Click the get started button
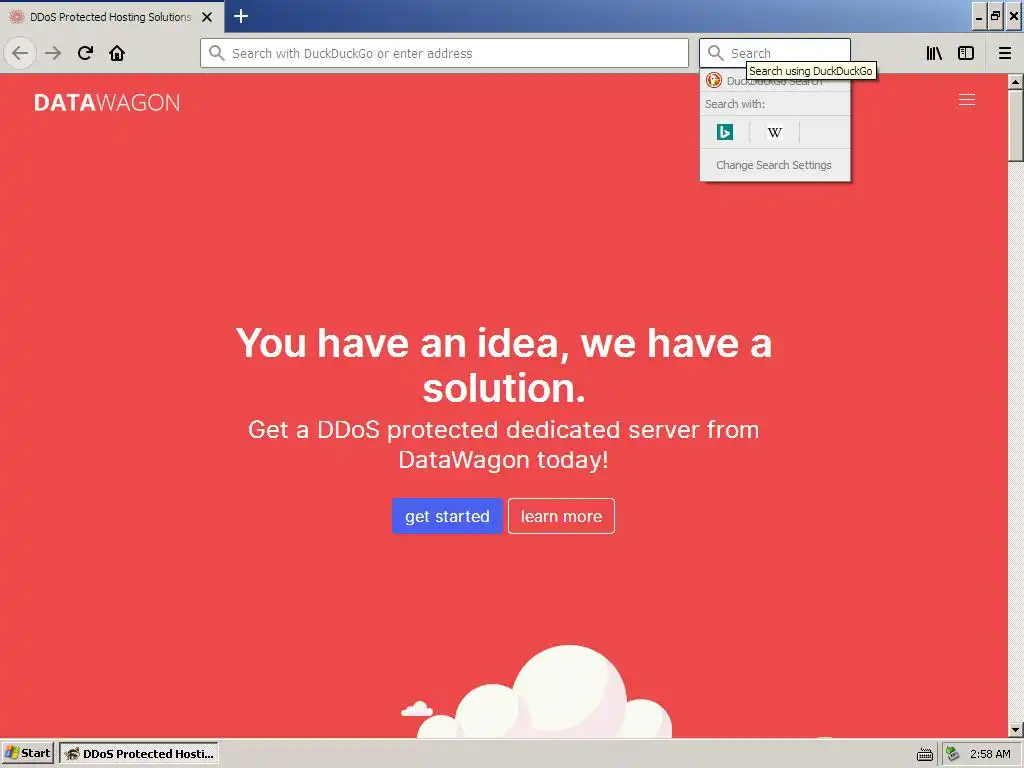 pos(447,516)
